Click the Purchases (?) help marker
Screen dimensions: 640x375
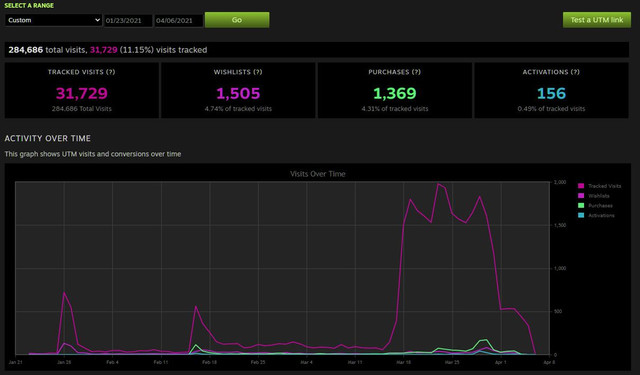(x=416, y=72)
